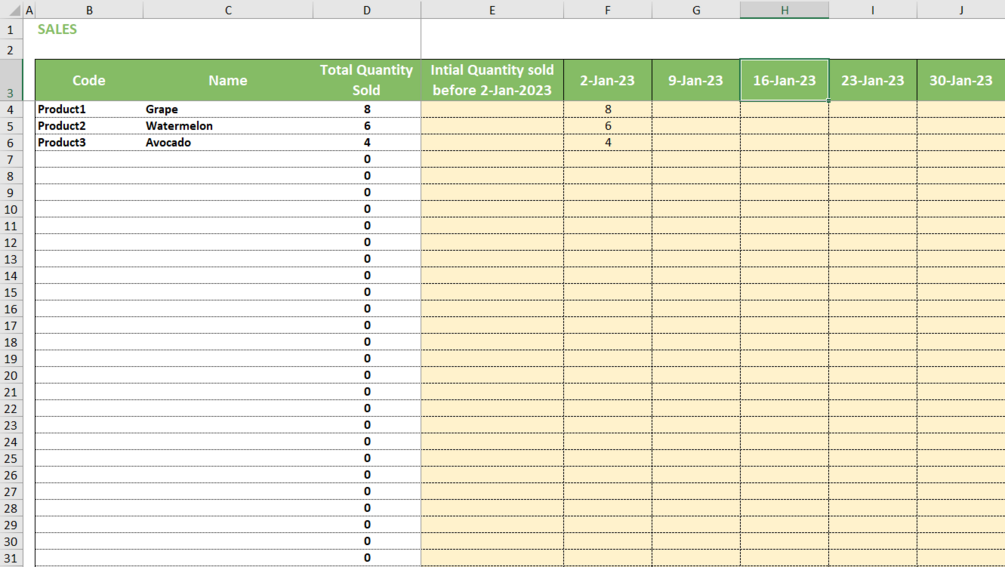
Task: Click Avocado's empty initial quantity cell
Action: [492, 143]
